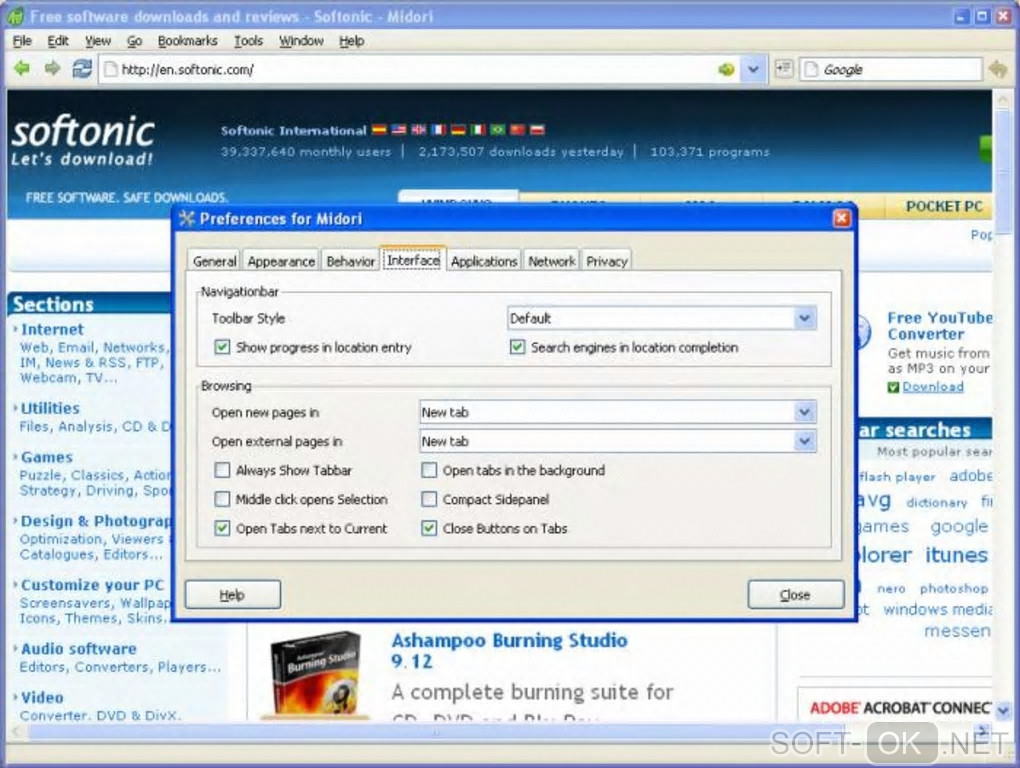Reload the page with the refresh icon
1020x768 pixels.
[82, 68]
